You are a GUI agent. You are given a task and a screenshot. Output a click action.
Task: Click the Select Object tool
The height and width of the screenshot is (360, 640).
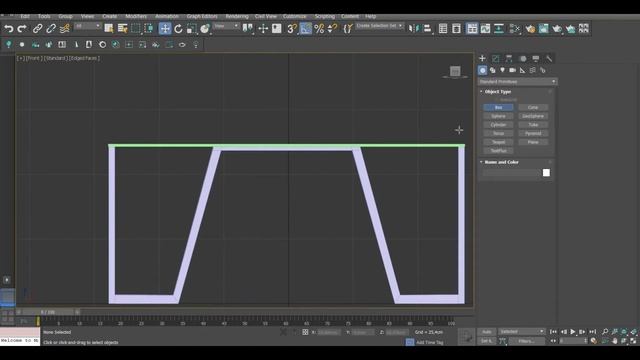tap(109, 29)
